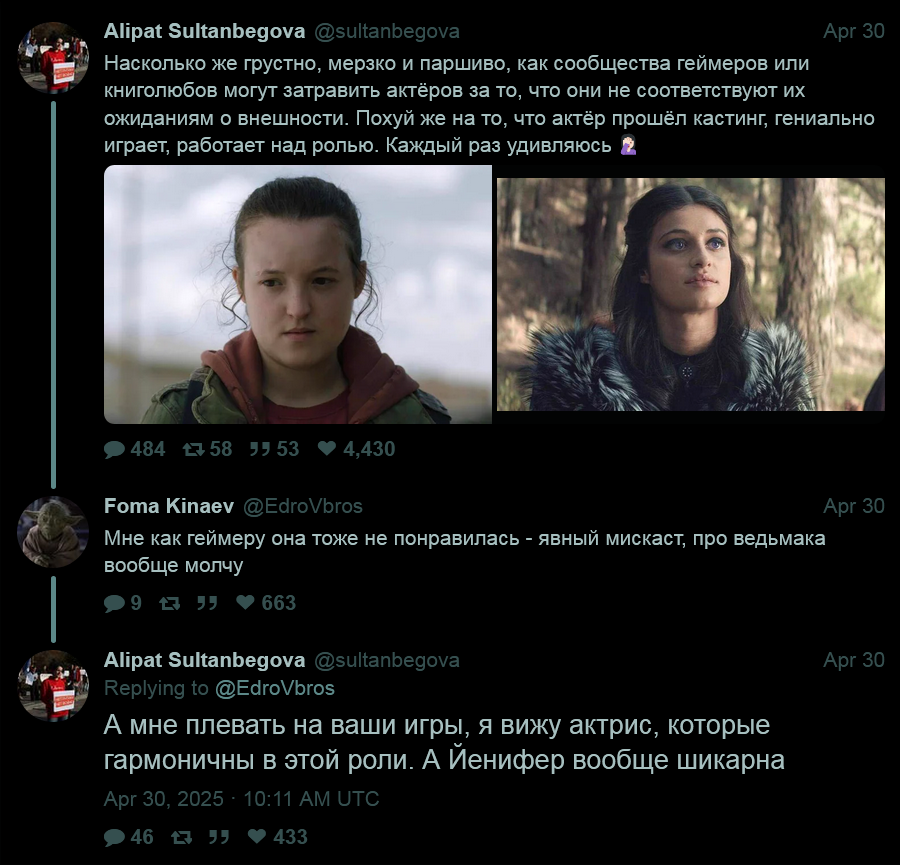900x865 pixels.
Task: Open the right photo with fur collar
Action: 690,294
